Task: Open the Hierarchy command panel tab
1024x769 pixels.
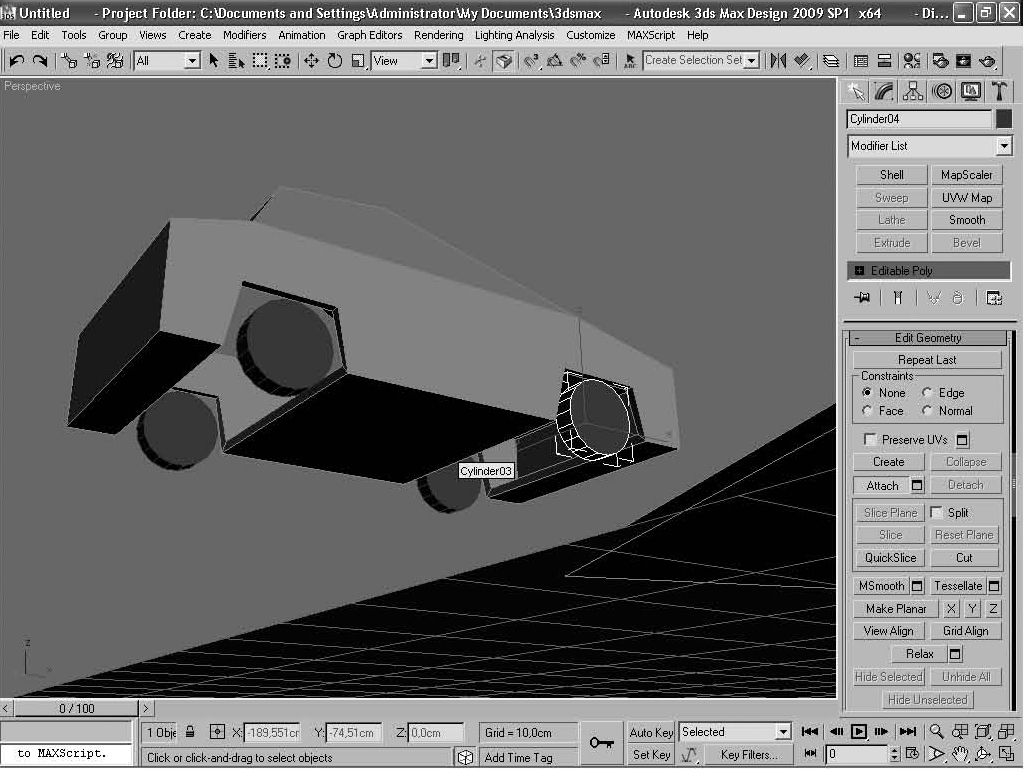Action: tap(913, 92)
